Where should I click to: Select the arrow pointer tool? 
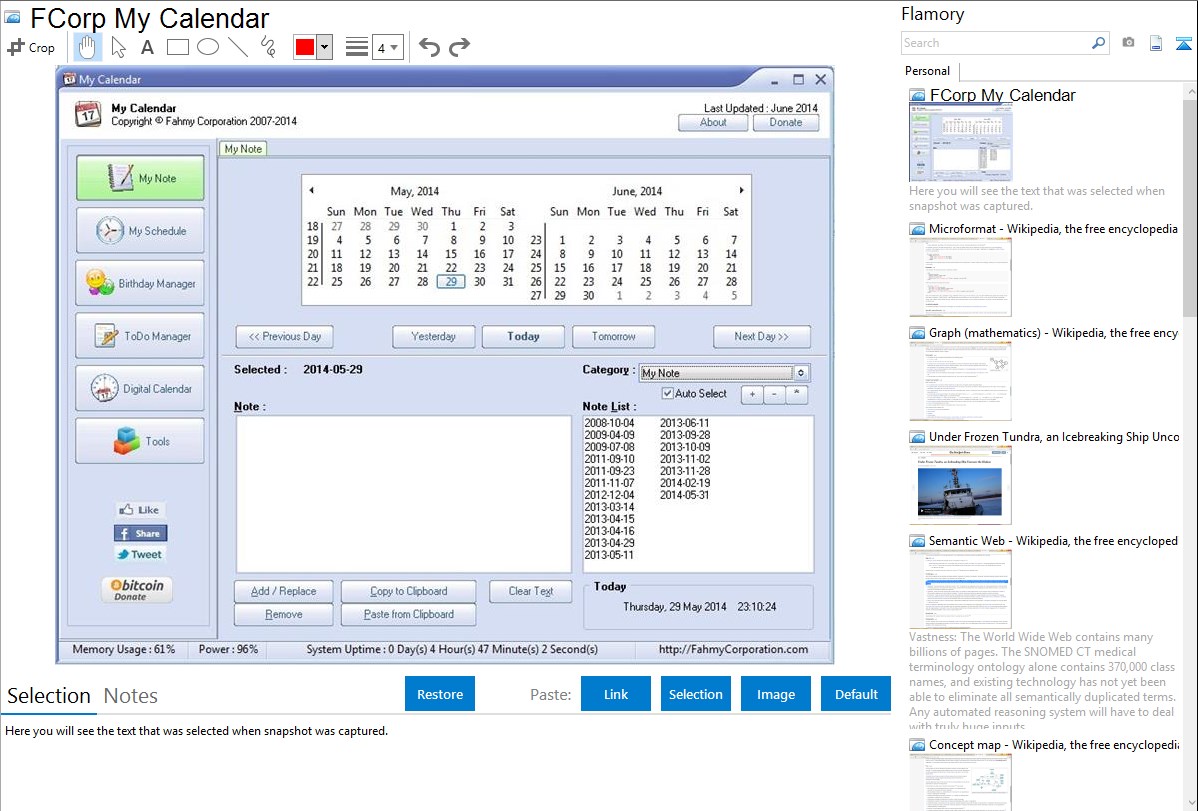[118, 47]
